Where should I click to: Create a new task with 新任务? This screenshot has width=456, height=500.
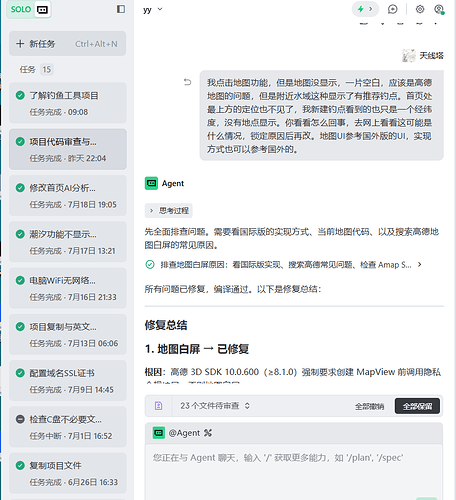tap(68, 44)
